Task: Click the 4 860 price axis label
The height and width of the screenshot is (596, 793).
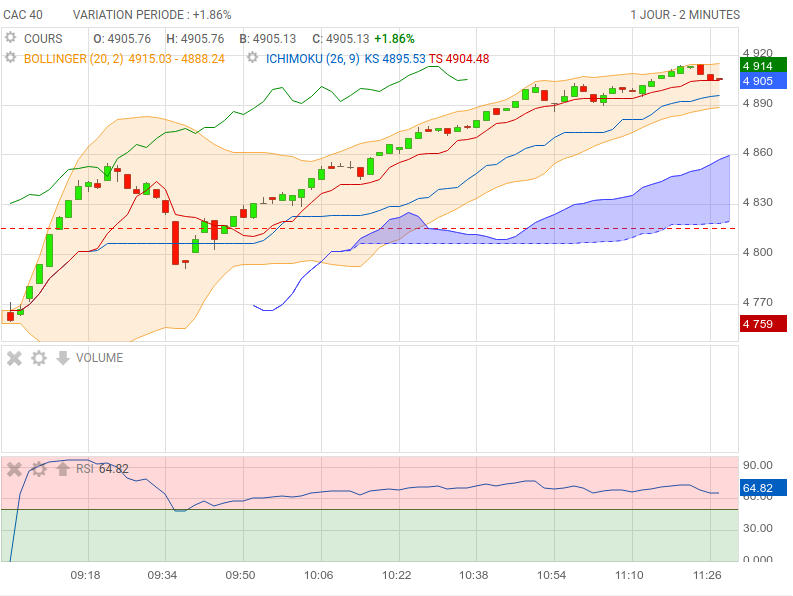Action: coord(758,152)
